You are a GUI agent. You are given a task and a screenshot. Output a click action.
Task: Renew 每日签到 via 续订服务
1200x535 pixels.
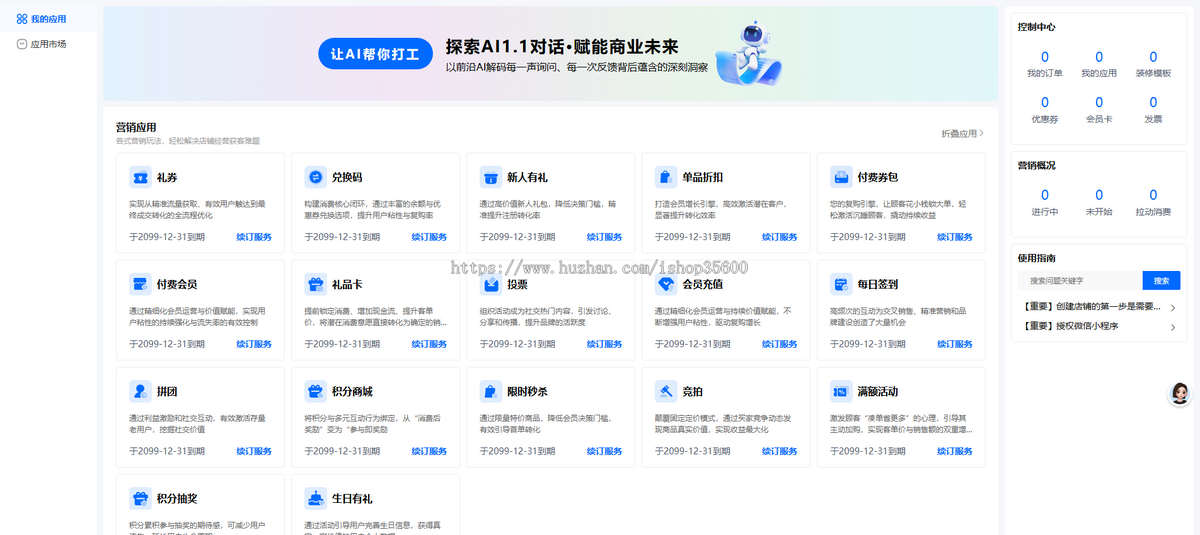954,344
